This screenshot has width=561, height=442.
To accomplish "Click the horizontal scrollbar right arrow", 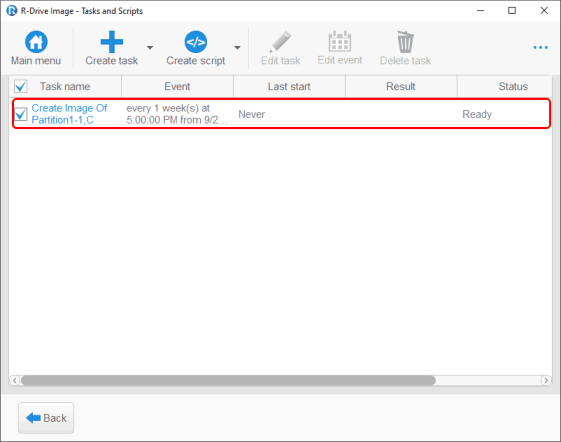I will click(546, 380).
